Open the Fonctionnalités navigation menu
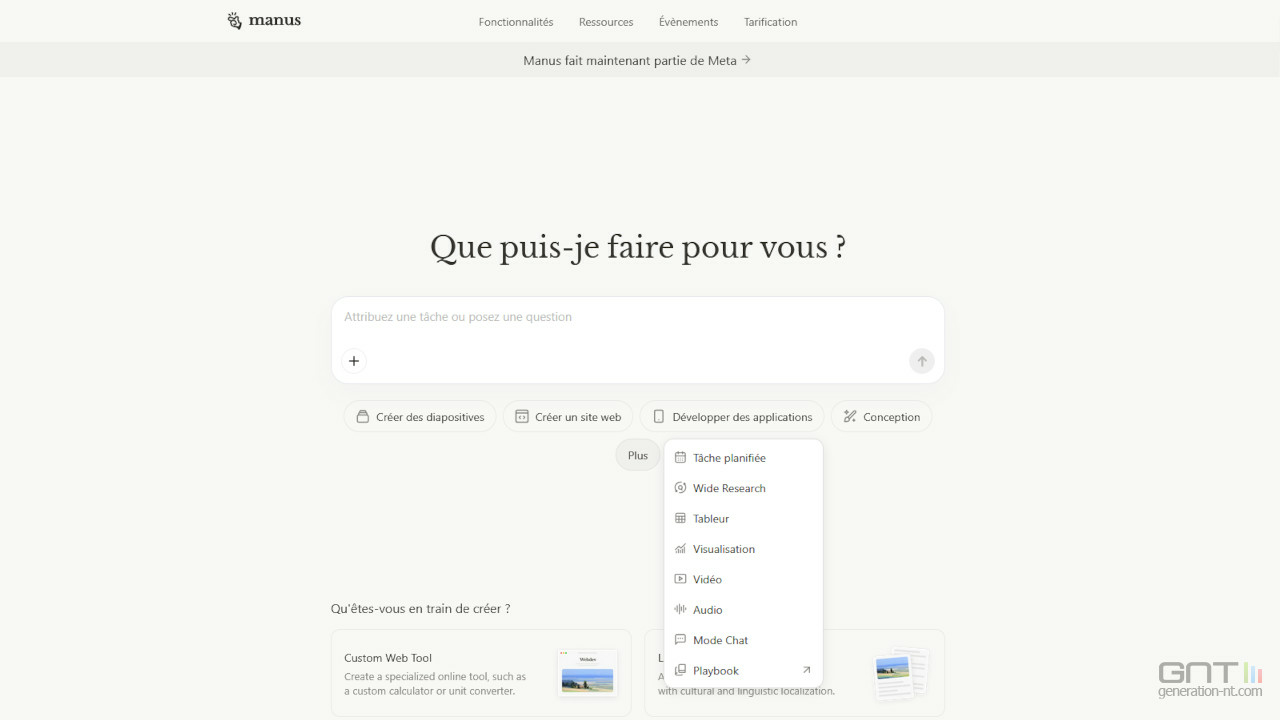Viewport: 1280px width, 720px height. (x=516, y=22)
